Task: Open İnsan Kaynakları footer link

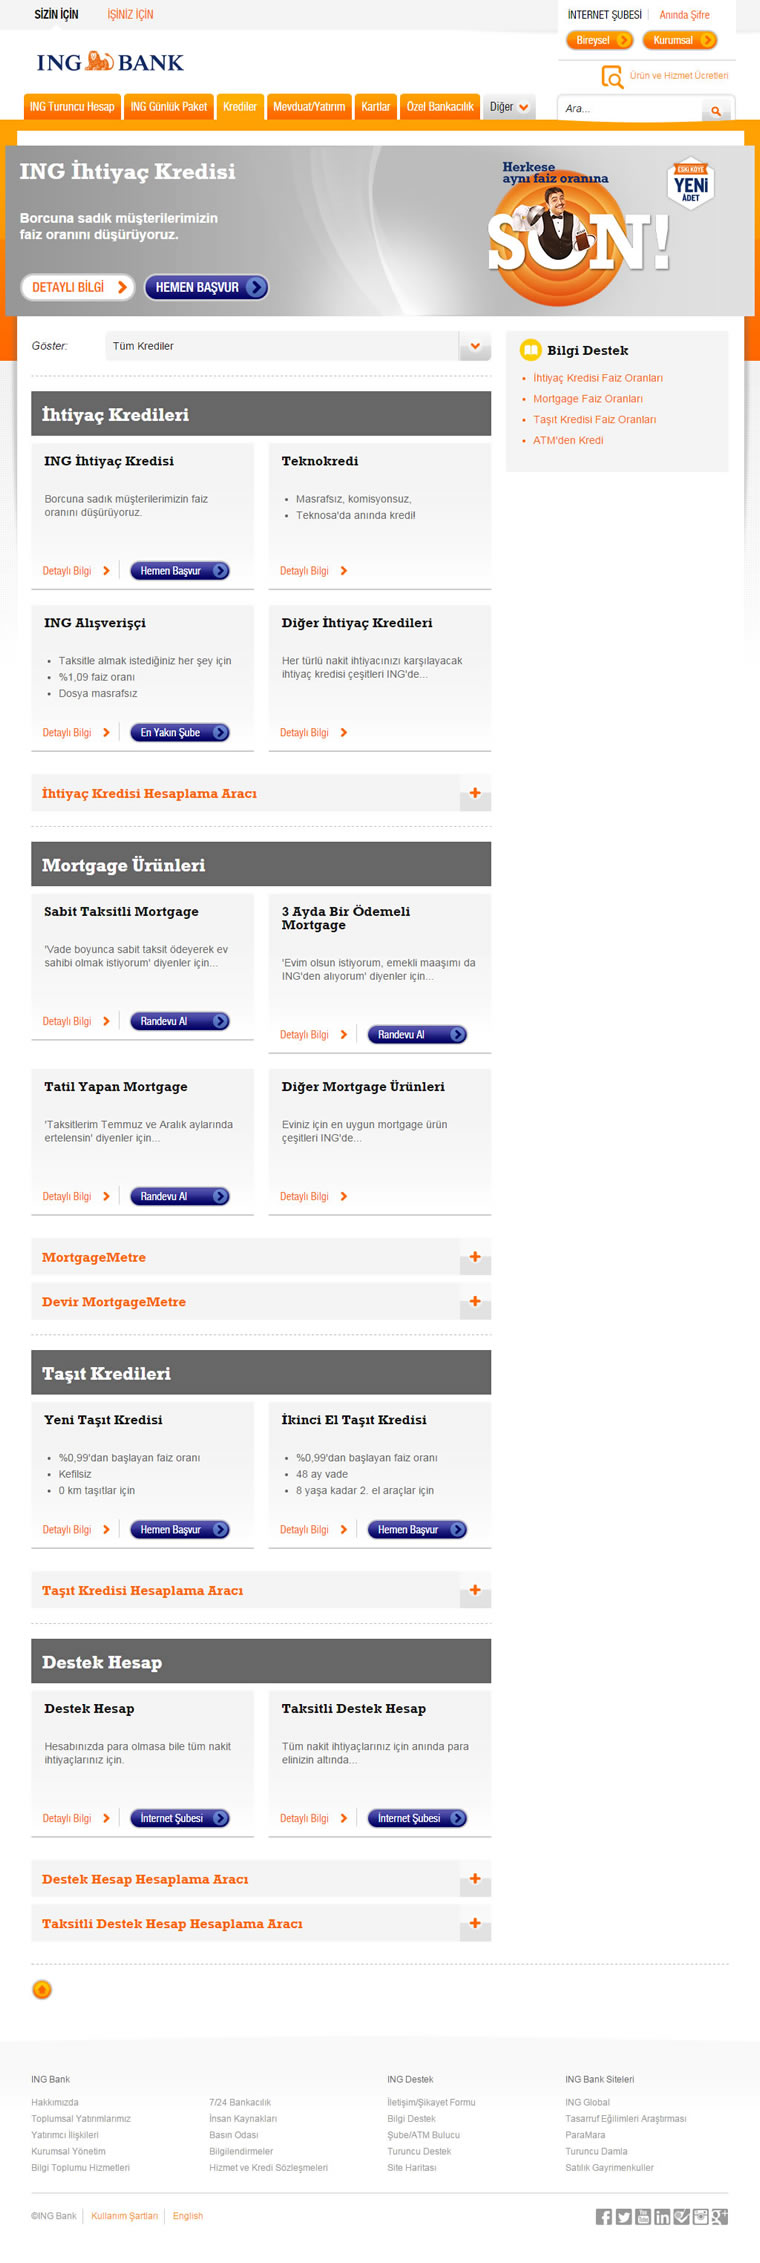Action: point(243,2119)
